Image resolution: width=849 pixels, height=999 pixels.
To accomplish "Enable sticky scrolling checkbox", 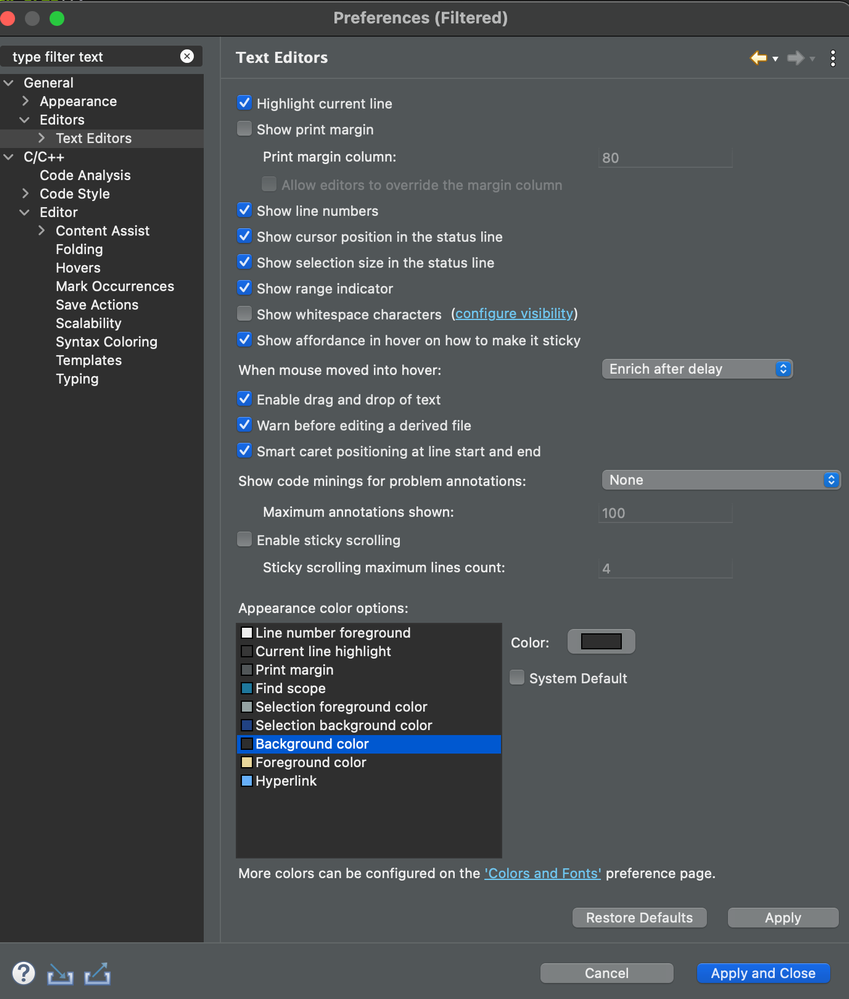I will 245,540.
